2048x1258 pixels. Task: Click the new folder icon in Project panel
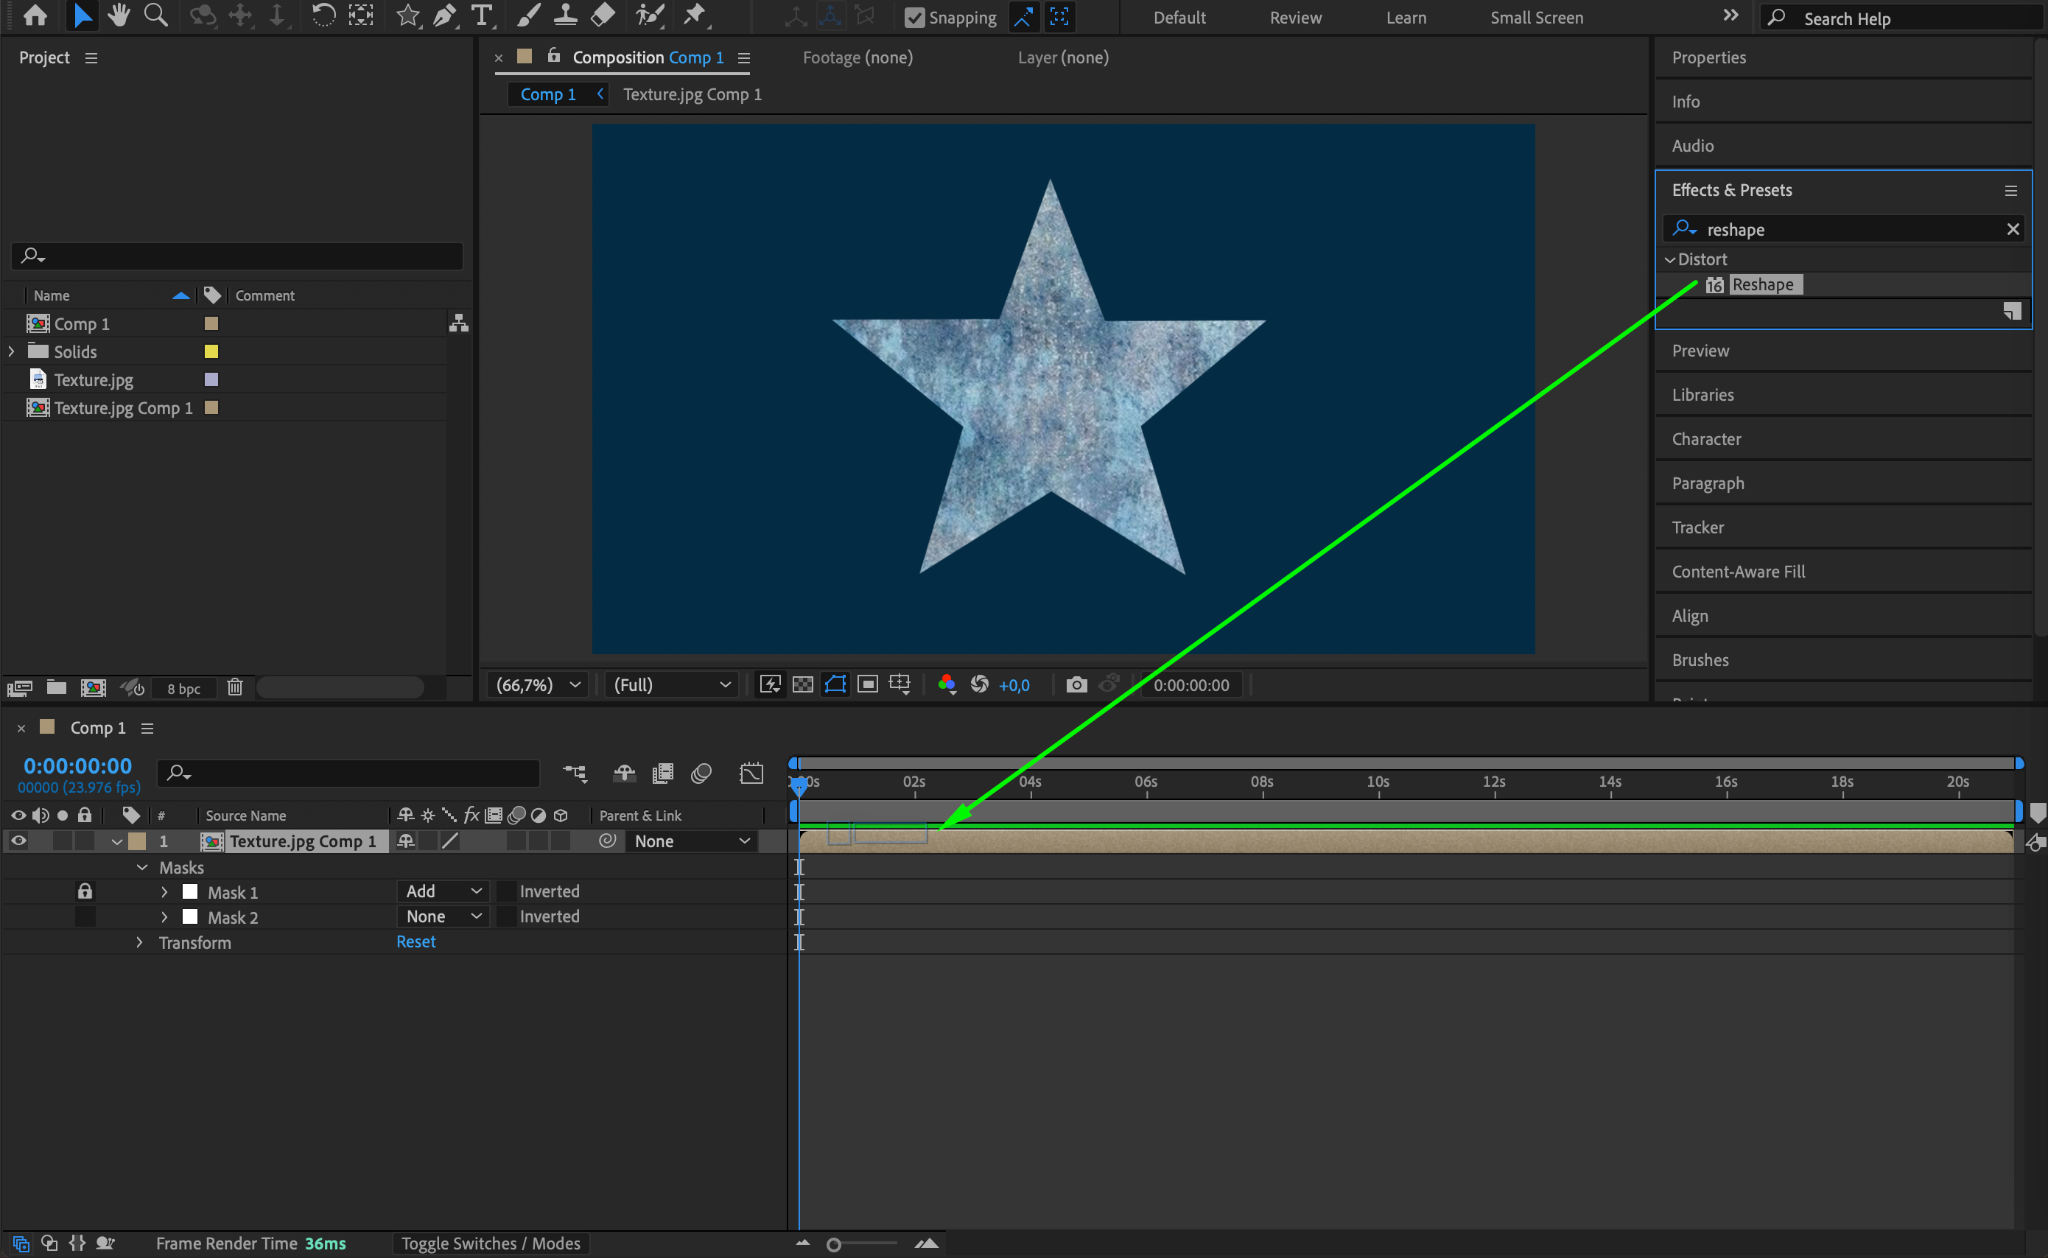click(56, 688)
